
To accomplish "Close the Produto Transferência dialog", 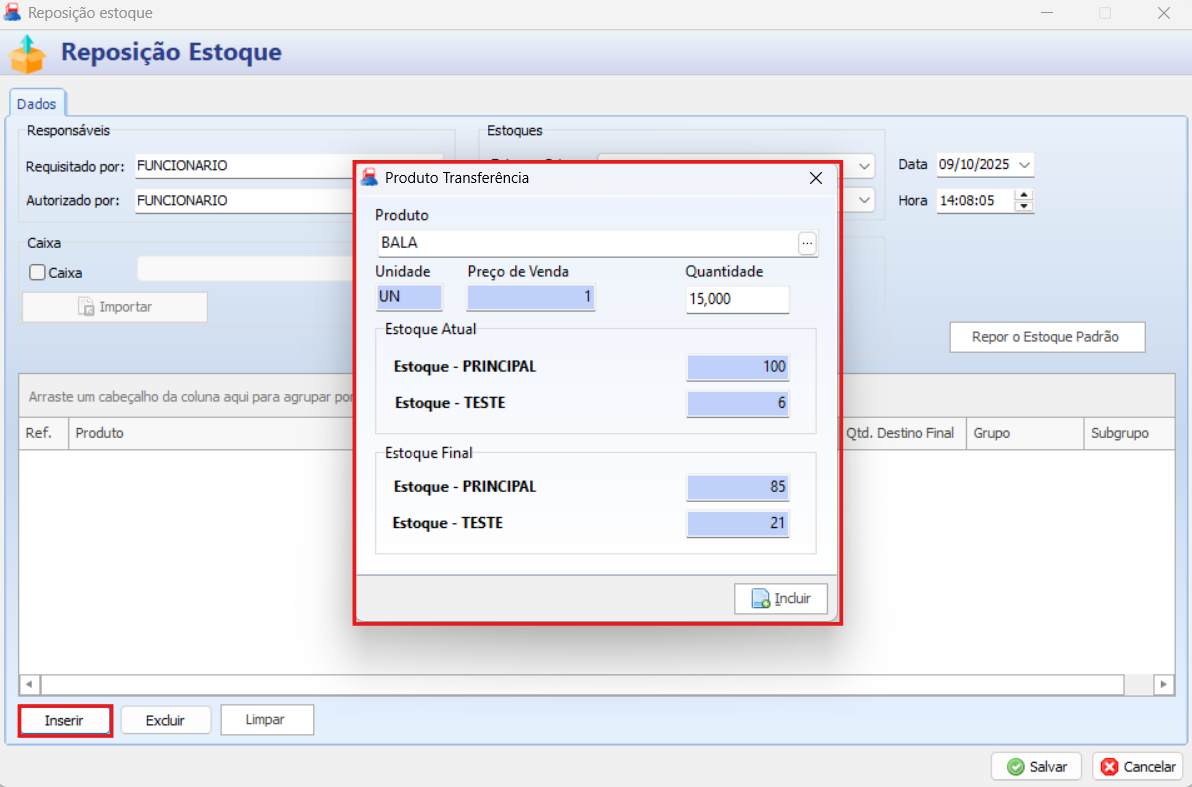I will click(x=815, y=178).
